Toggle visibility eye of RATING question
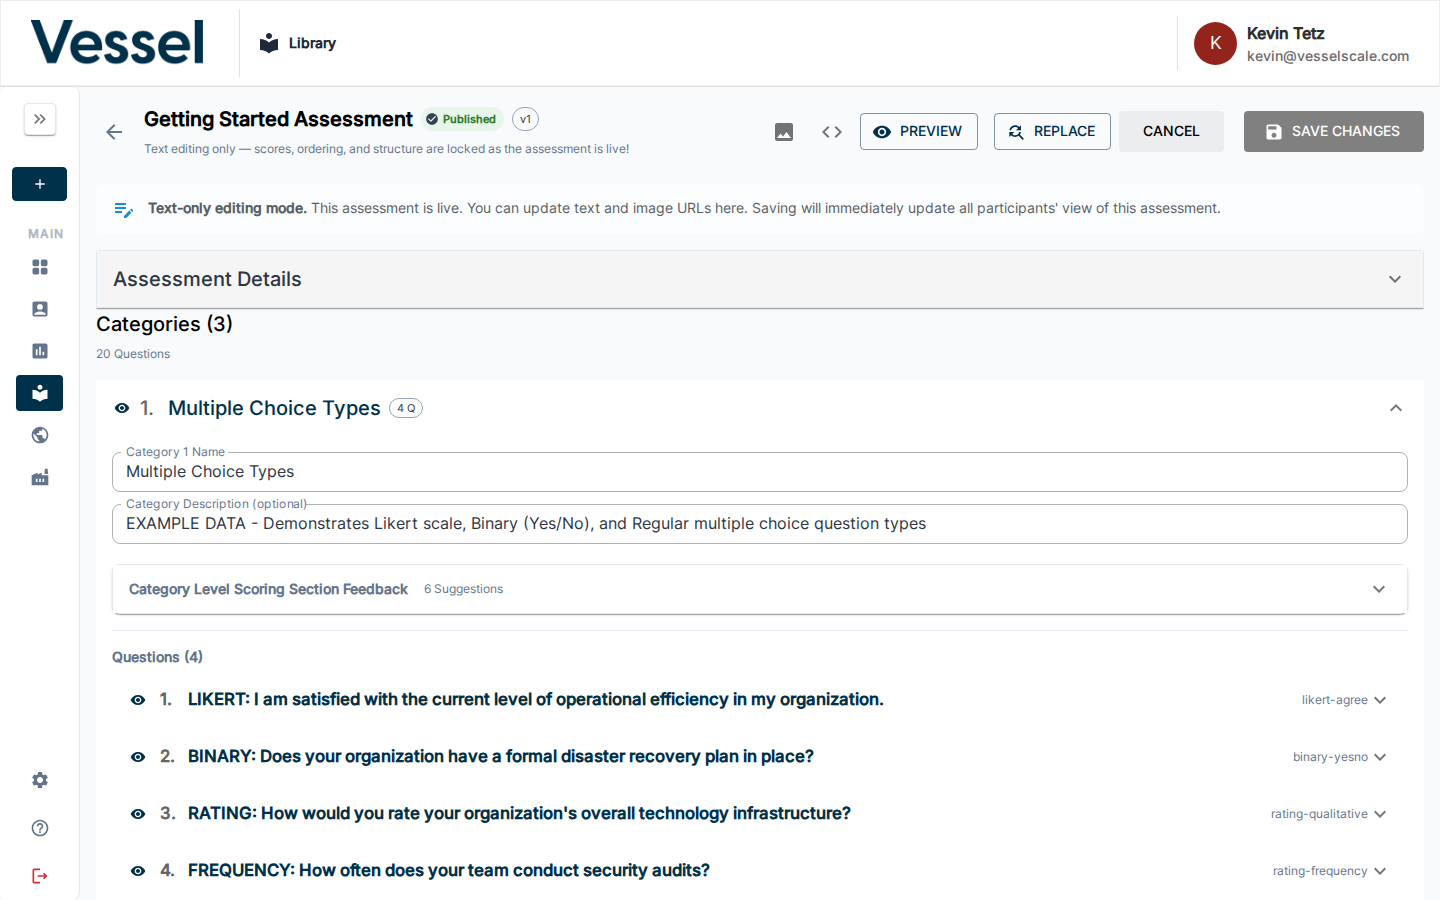The width and height of the screenshot is (1440, 900). 138,814
